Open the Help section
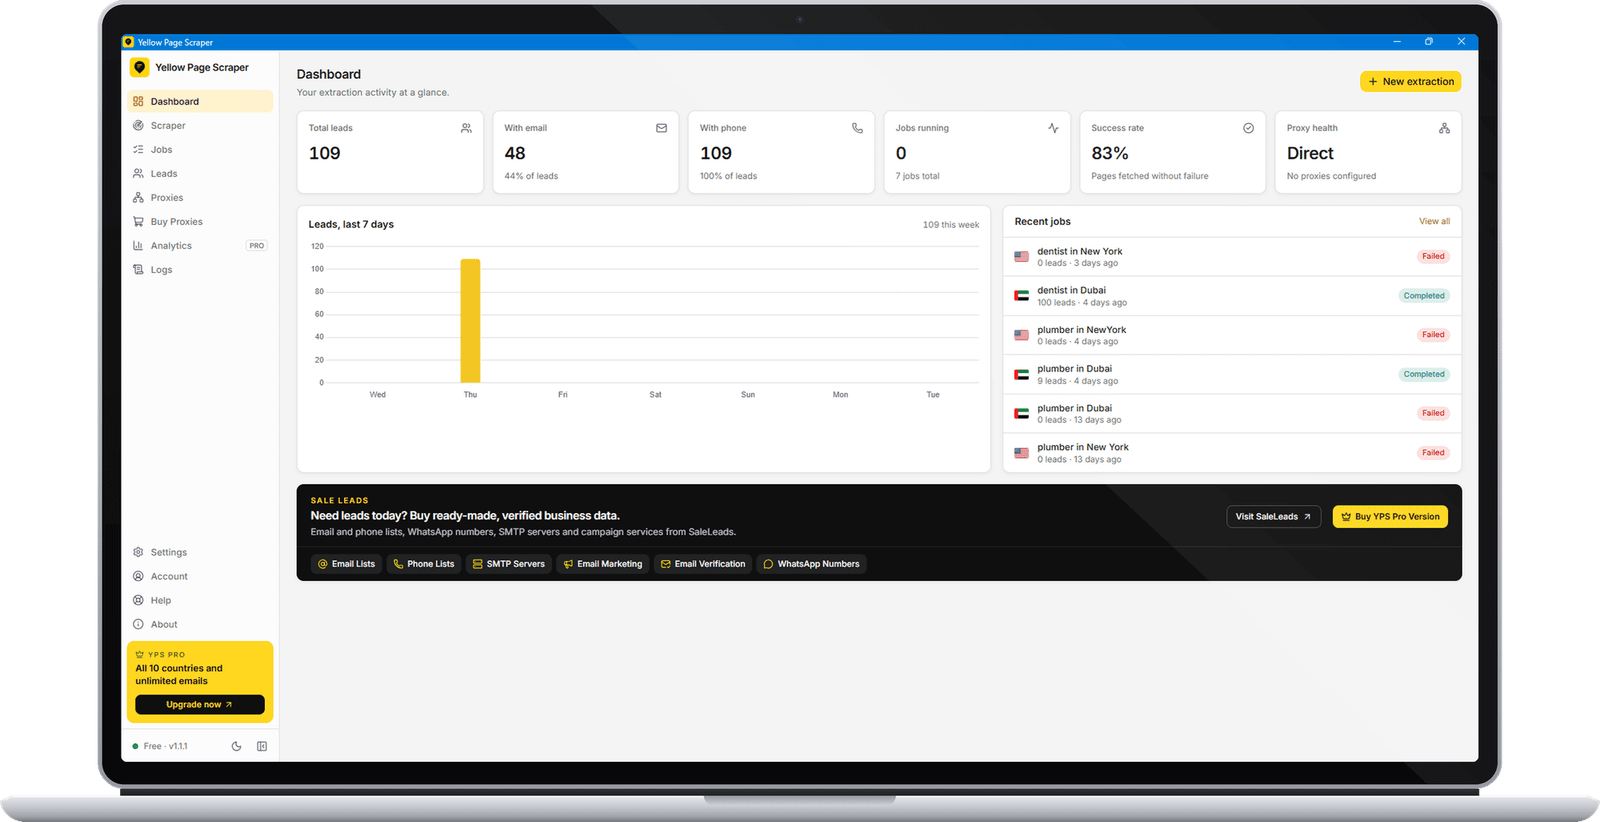Screen dimensions: 1600x822 point(200,600)
